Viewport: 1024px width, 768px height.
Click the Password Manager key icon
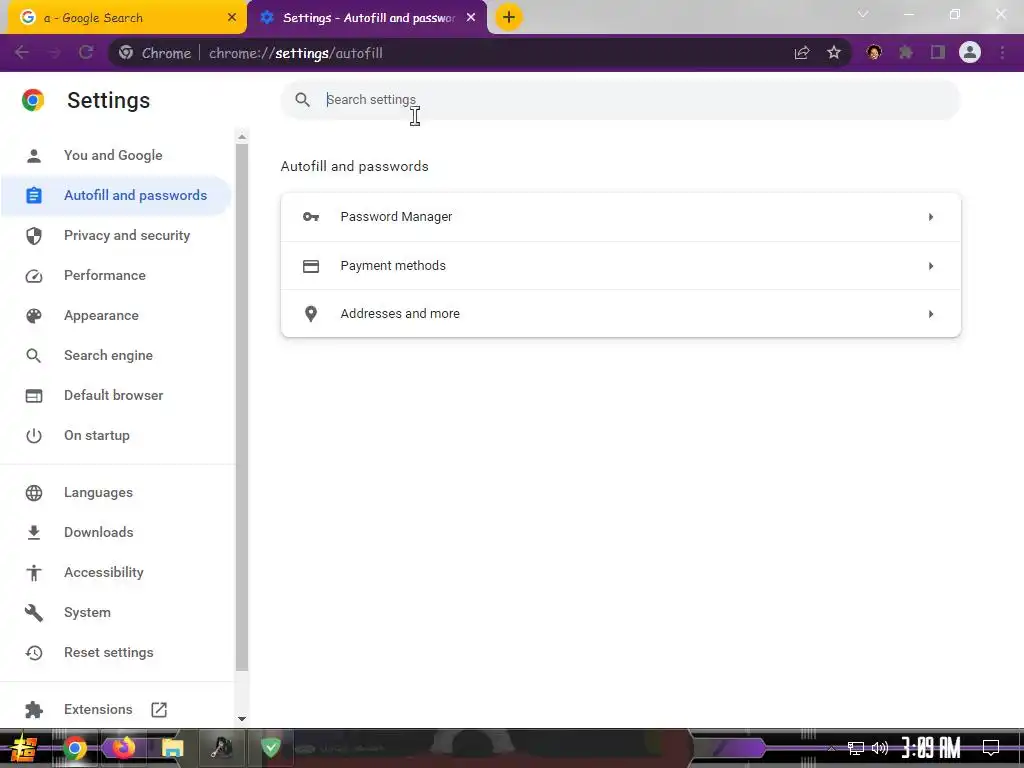(x=311, y=217)
